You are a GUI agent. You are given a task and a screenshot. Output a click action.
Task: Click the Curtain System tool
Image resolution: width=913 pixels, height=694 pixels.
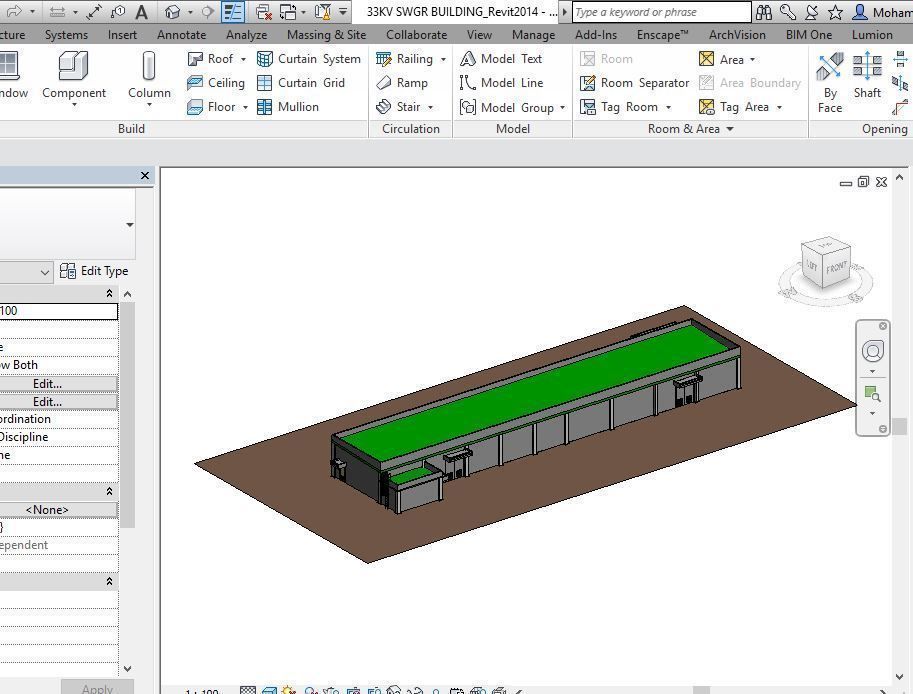[x=309, y=59]
